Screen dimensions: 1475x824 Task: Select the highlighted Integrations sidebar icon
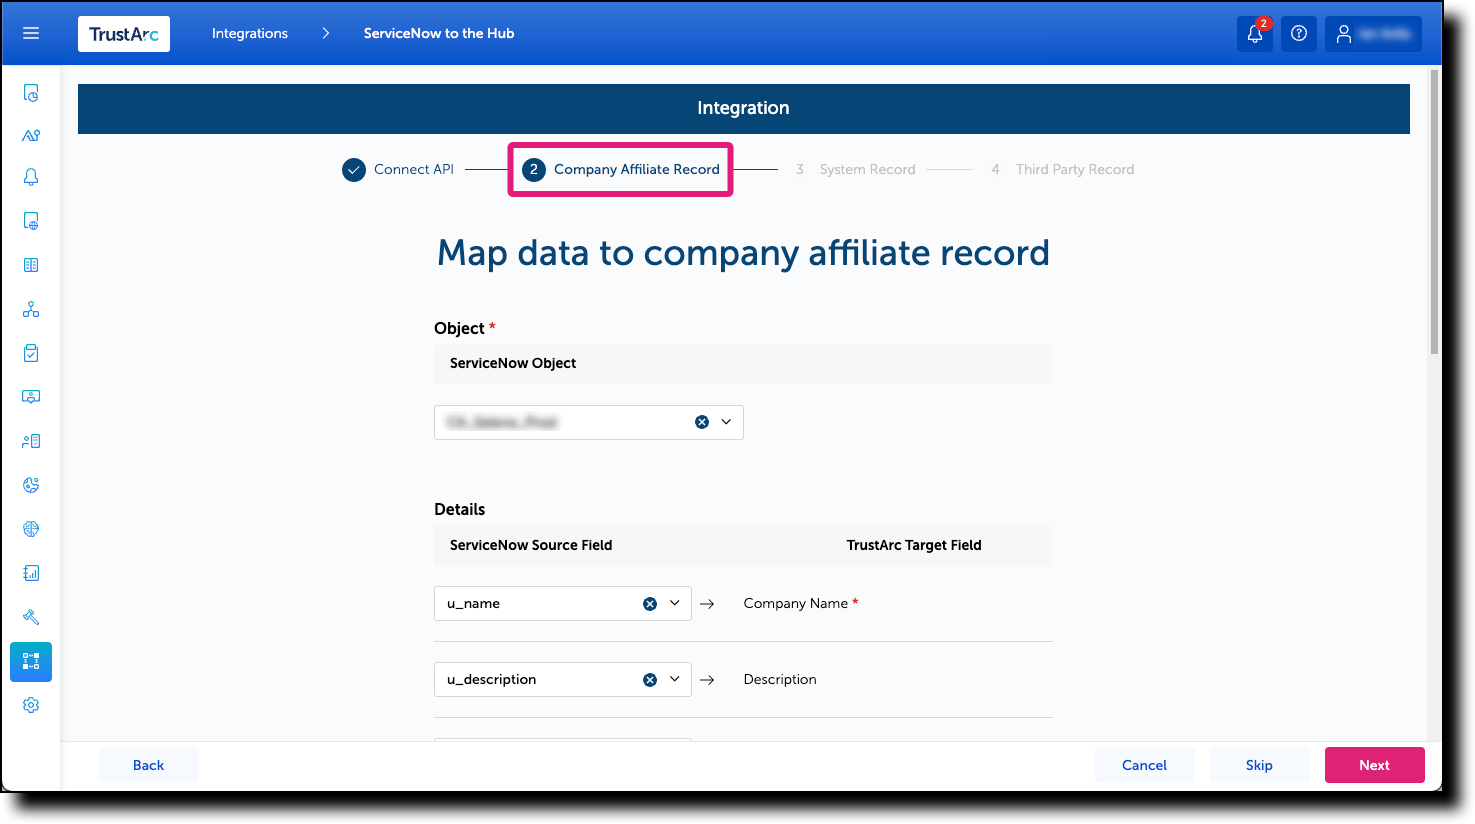[x=30, y=661]
